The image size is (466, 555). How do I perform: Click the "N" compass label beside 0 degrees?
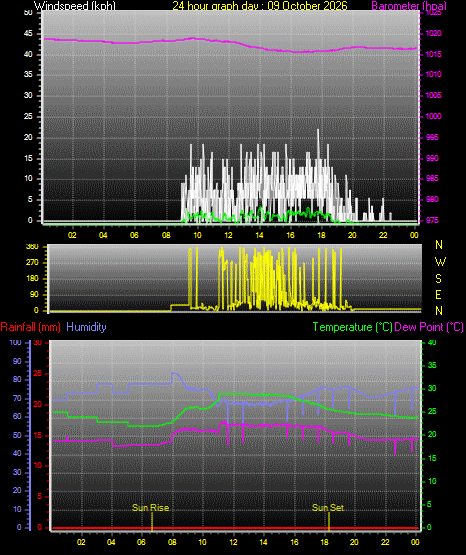point(439,311)
